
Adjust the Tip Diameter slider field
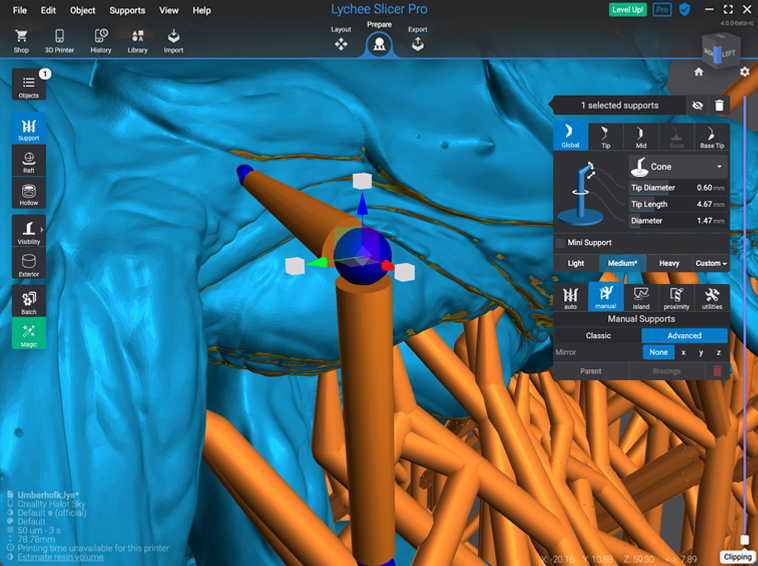pyautogui.click(x=678, y=188)
